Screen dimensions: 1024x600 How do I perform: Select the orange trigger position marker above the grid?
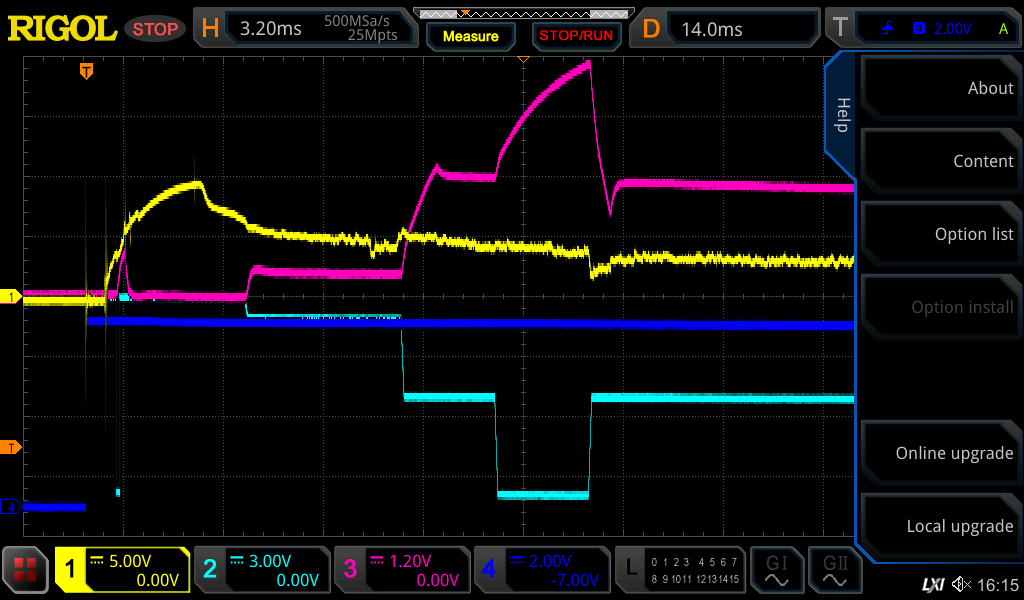tap(87, 71)
